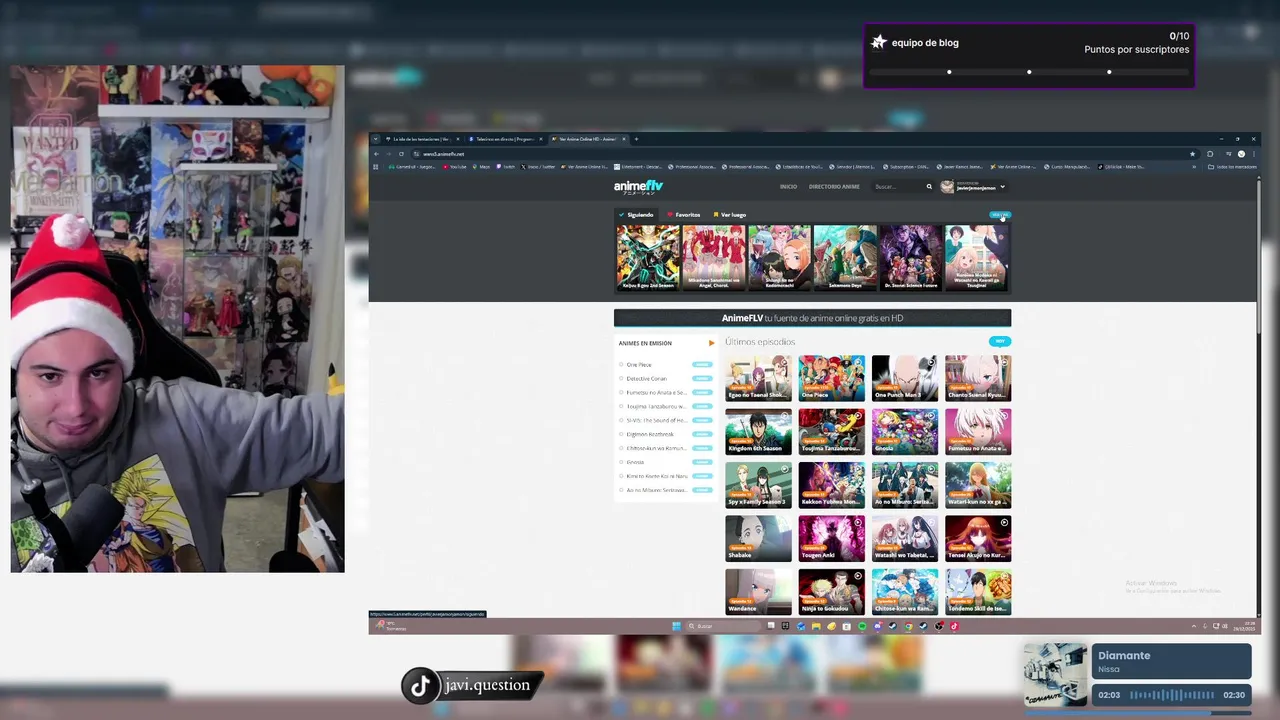Open the DIRECTORIO ANIME menu link
1280x720 pixels.
pyautogui.click(x=834, y=187)
